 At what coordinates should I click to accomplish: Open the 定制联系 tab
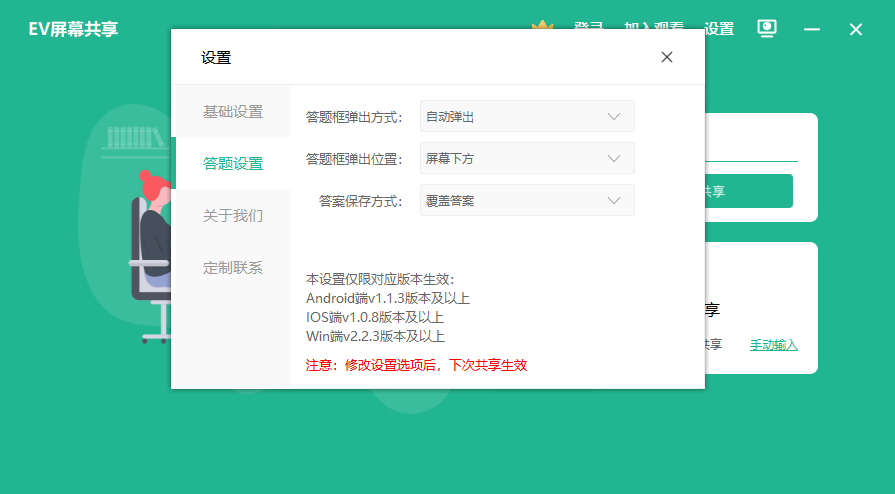tap(231, 267)
